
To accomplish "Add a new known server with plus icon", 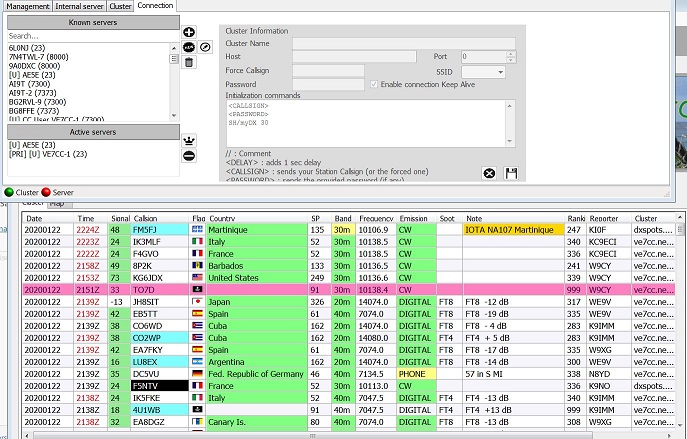I will [x=189, y=32].
